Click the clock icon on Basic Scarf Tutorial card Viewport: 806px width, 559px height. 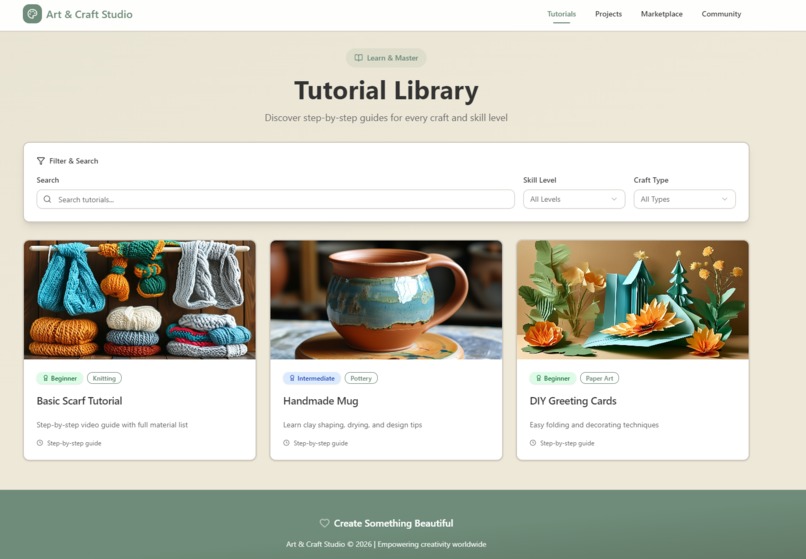click(40, 443)
